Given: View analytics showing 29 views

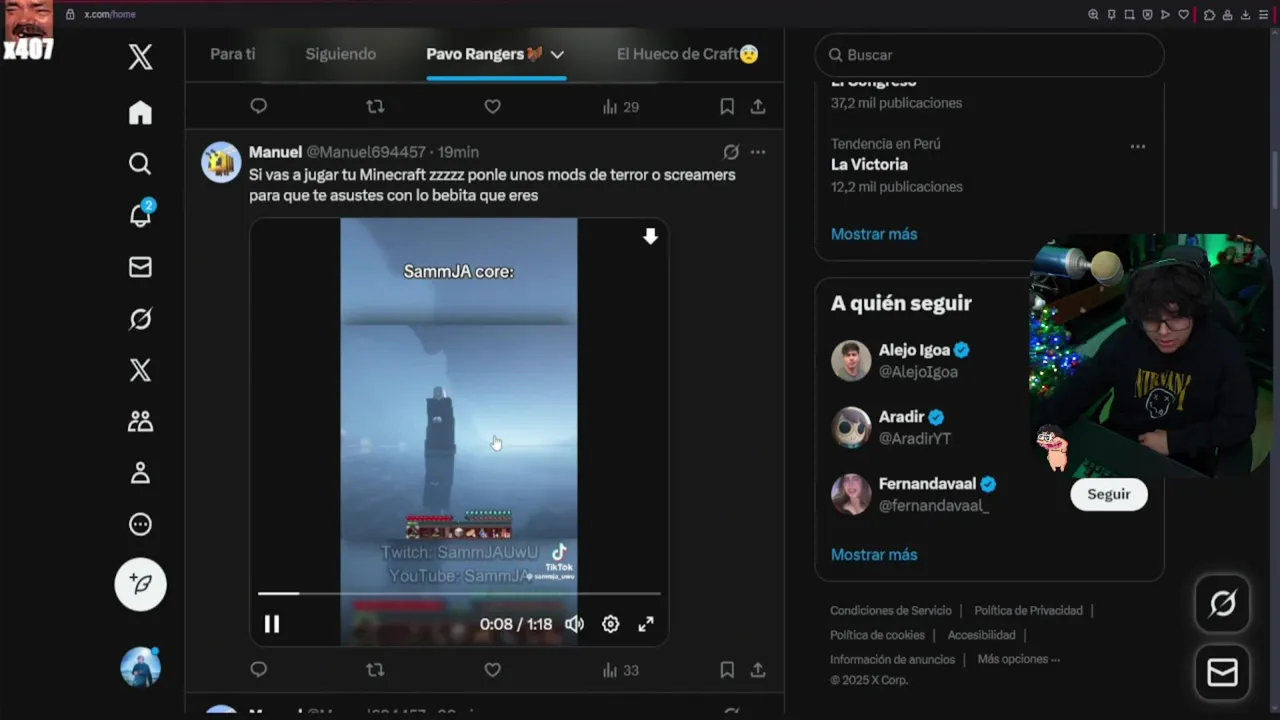Looking at the screenshot, I should point(620,106).
